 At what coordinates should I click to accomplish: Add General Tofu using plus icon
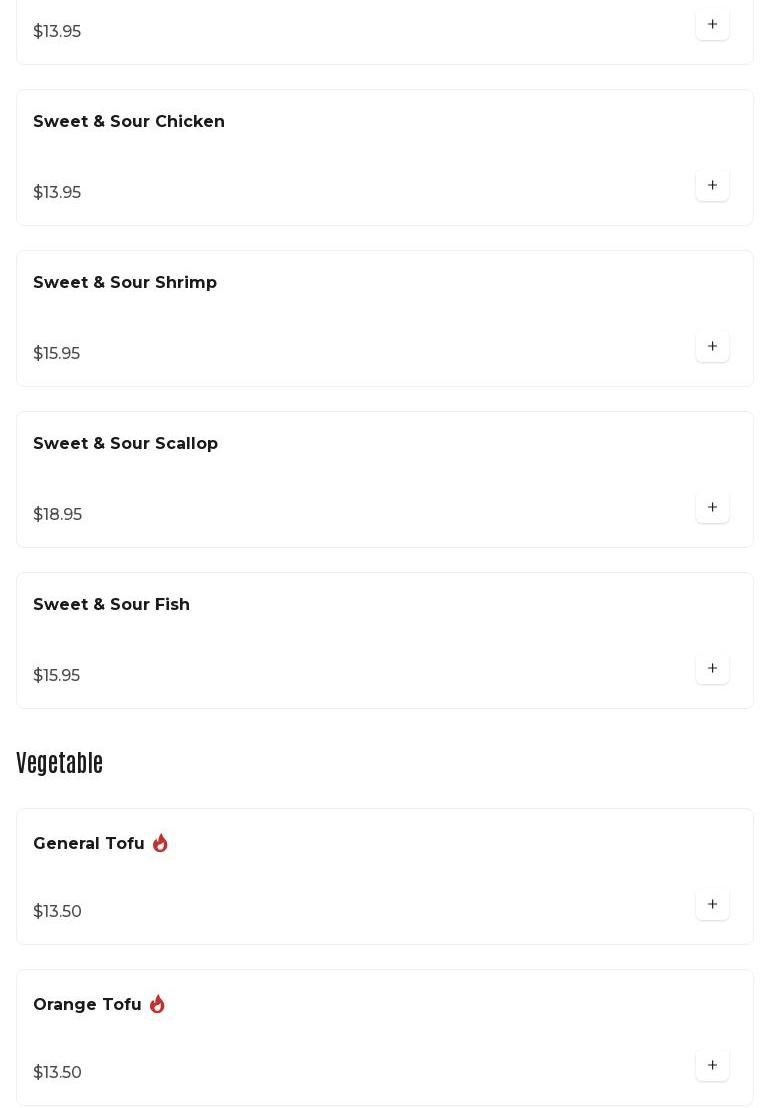point(712,904)
